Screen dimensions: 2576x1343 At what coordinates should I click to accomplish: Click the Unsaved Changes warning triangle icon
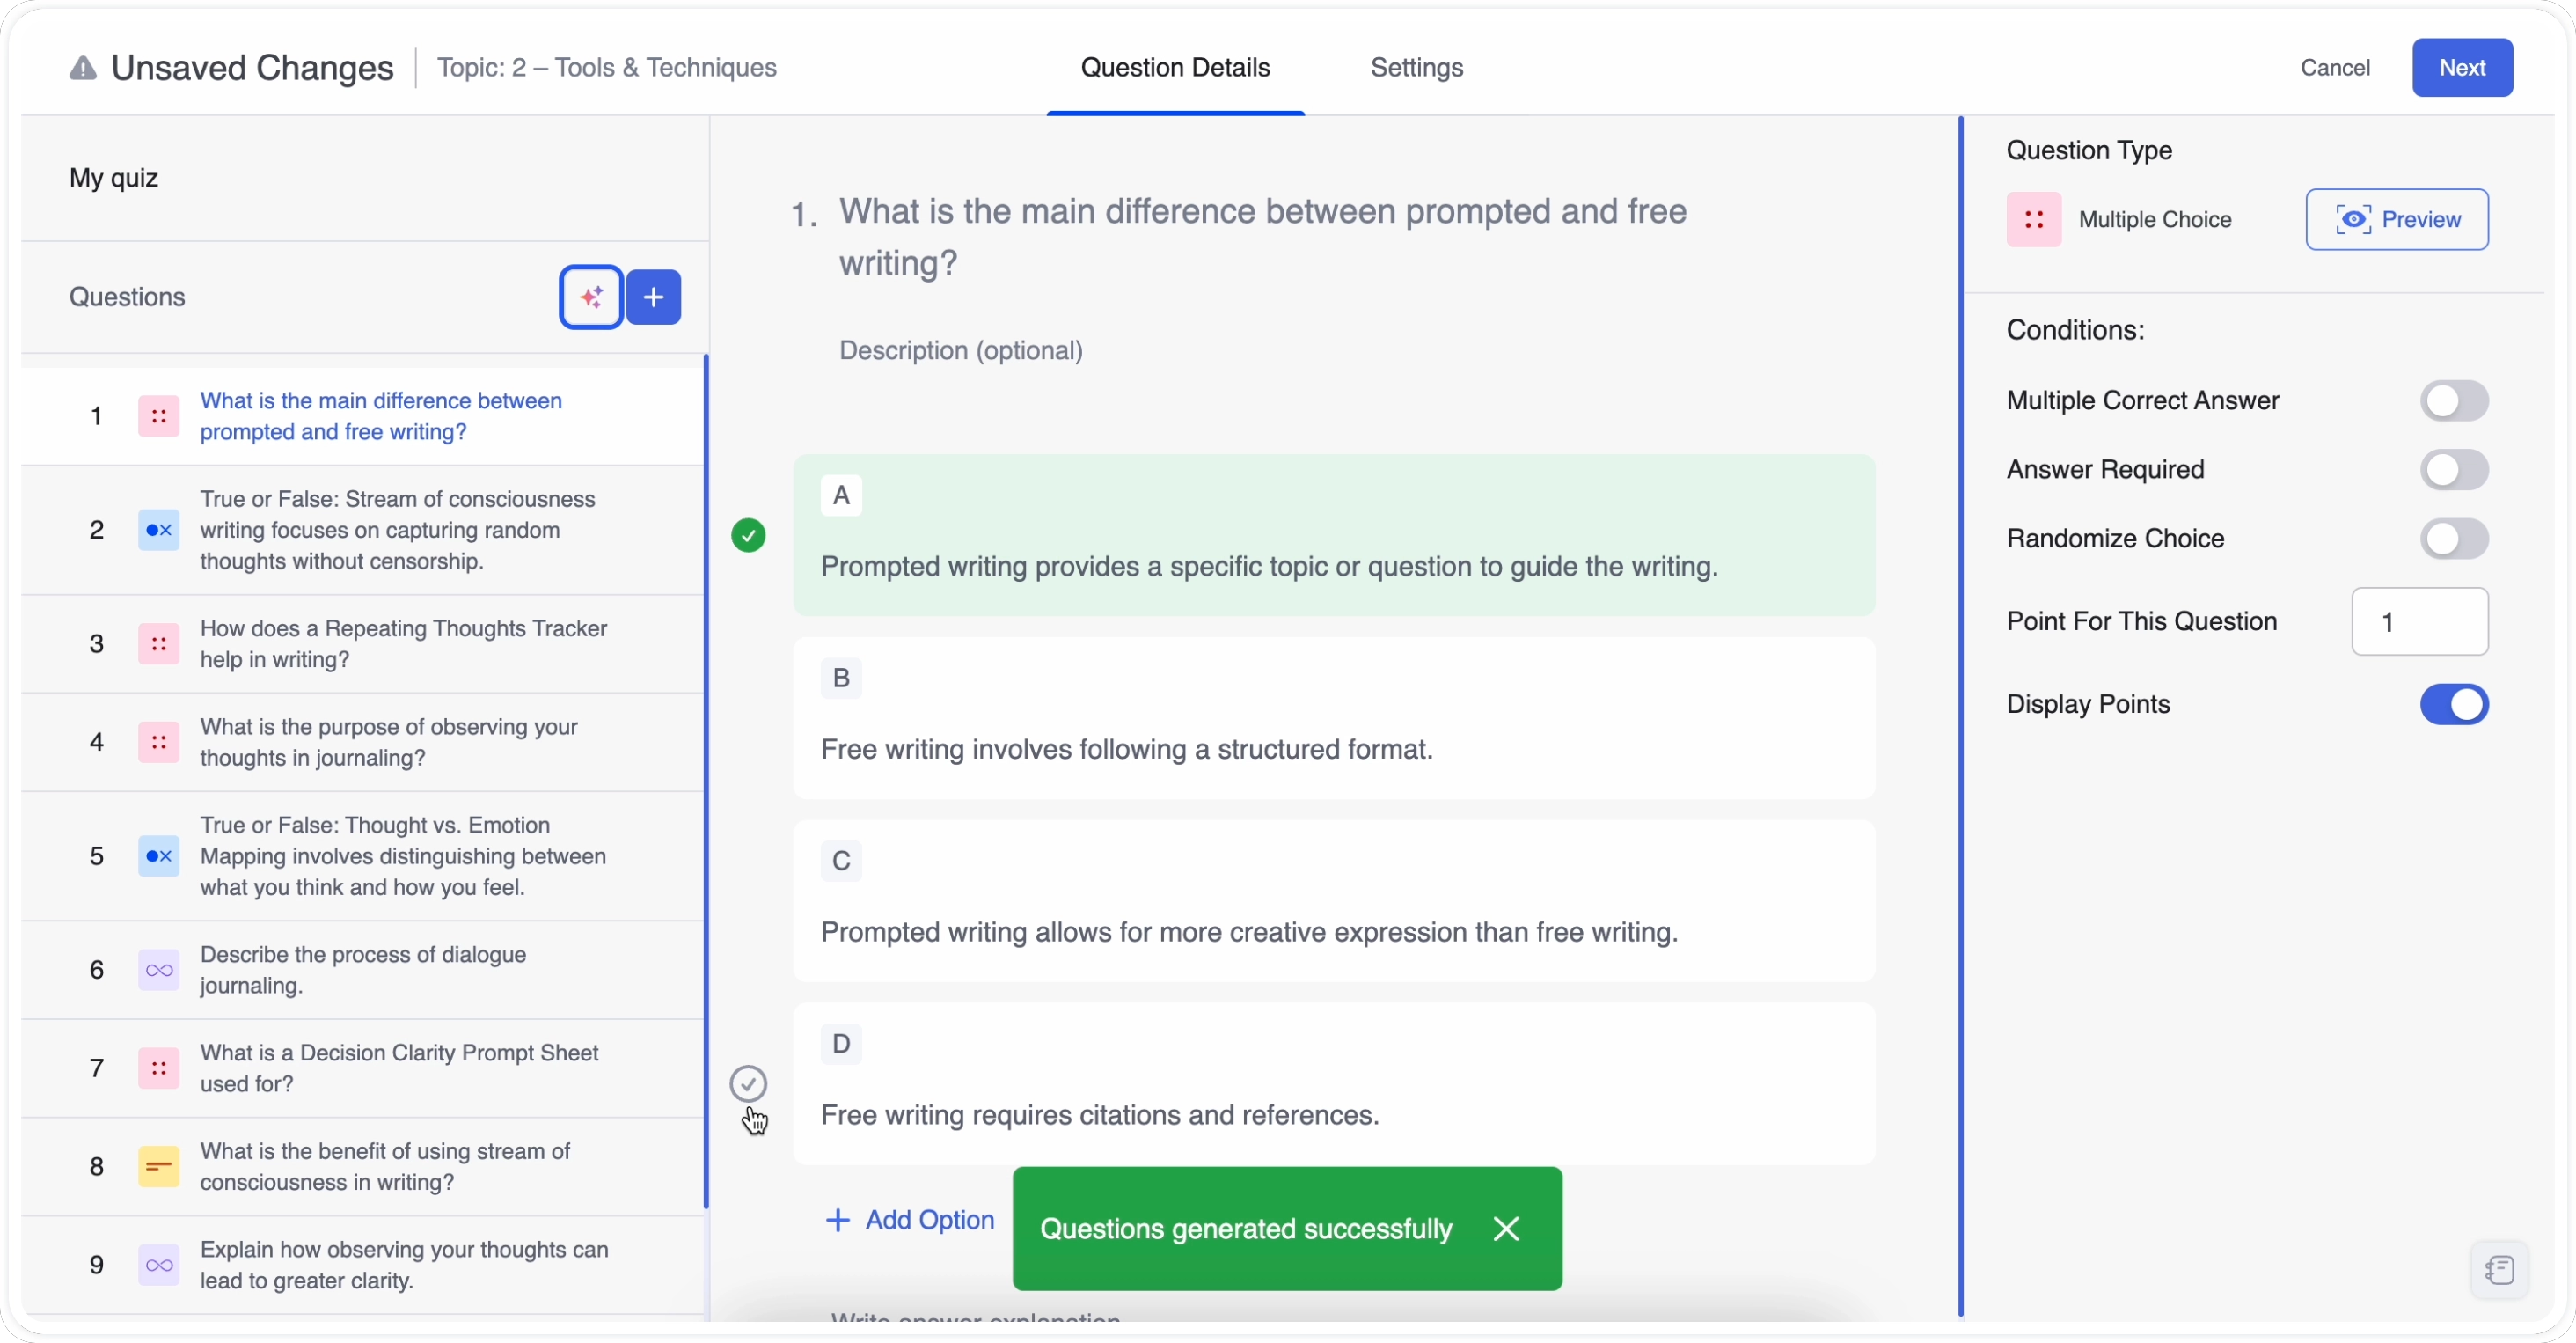[83, 68]
